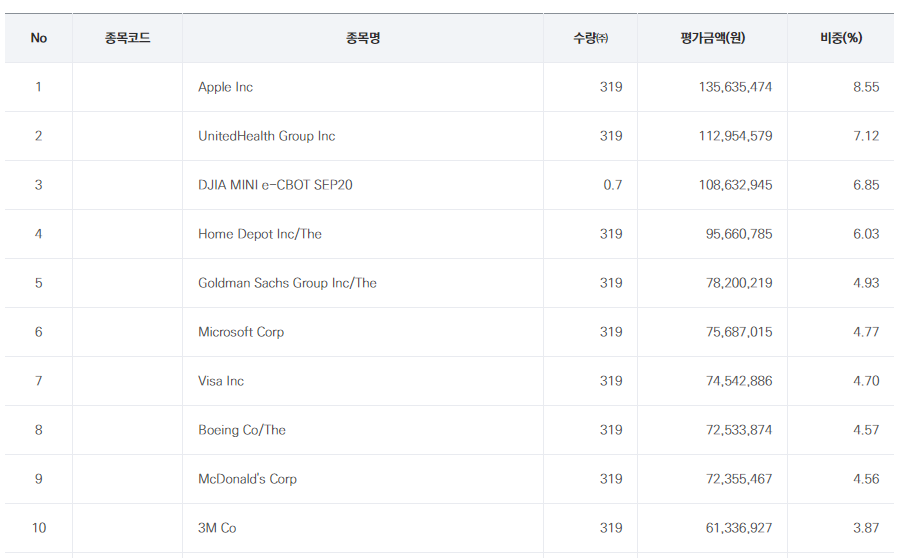
Task: Click valuation amount 74,542,886
Action: (x=739, y=381)
